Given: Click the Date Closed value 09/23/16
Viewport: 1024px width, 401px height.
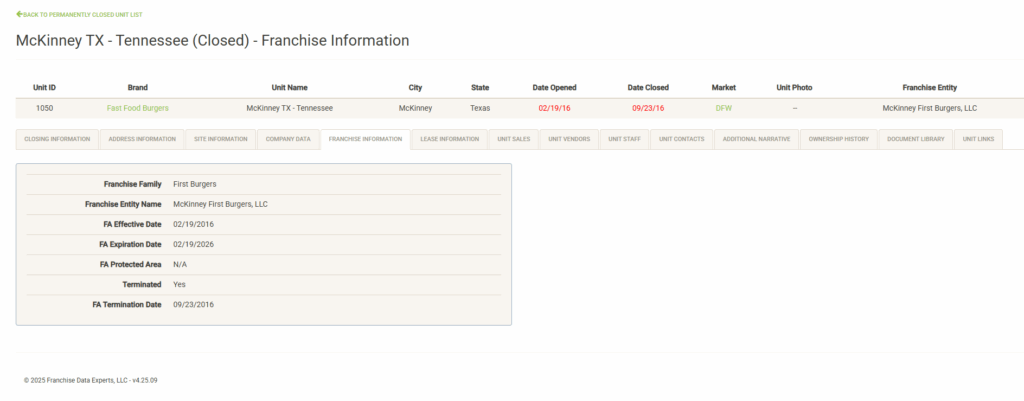Looking at the screenshot, I should 648,107.
